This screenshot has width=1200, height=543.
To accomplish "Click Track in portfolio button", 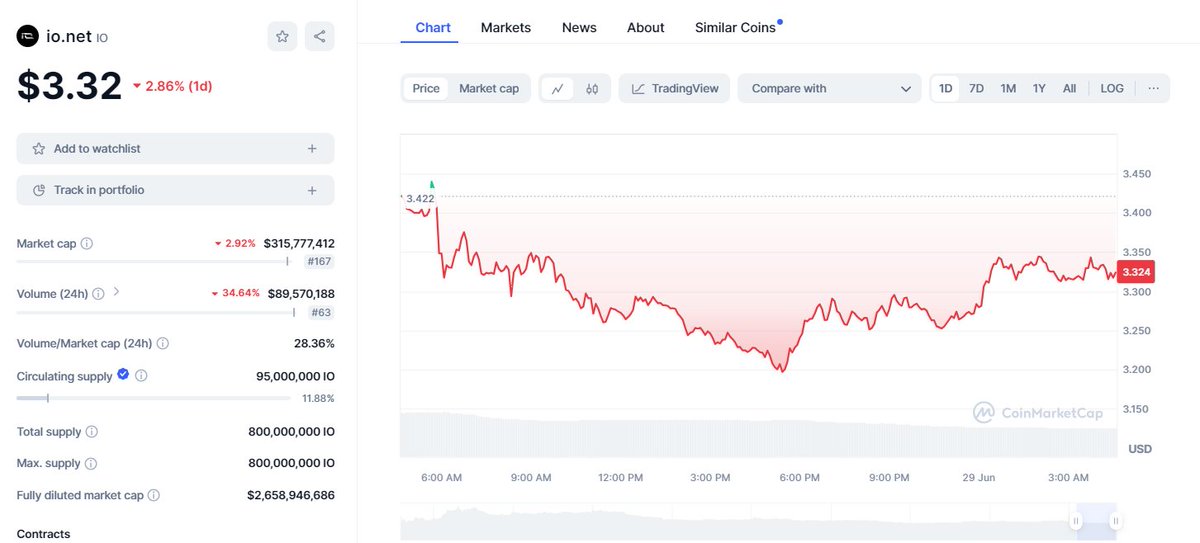I will pyautogui.click(x=175, y=190).
